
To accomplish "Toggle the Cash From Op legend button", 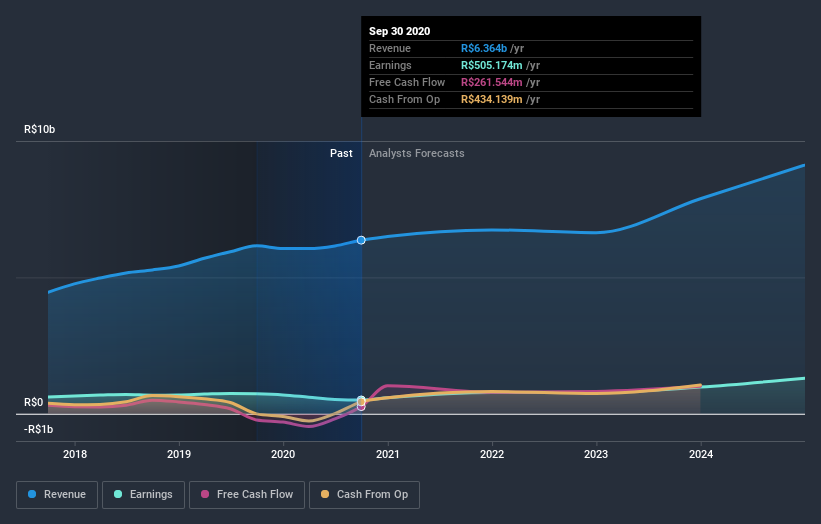I will 364,495.
